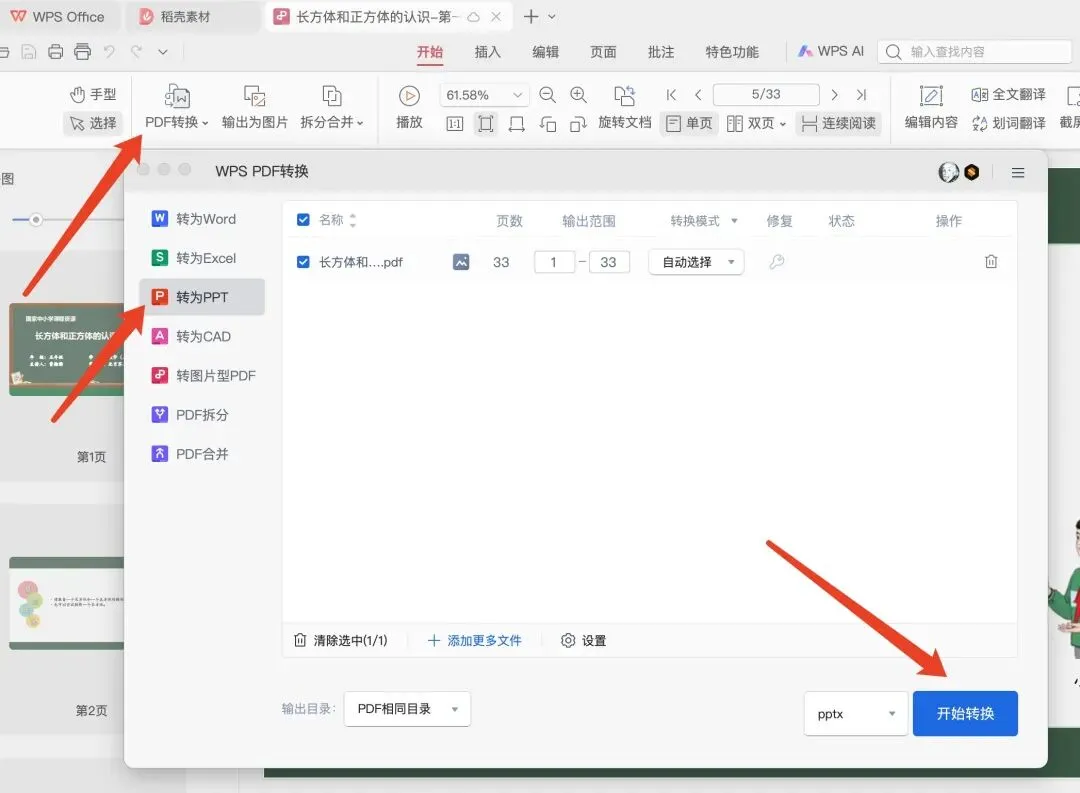The width and height of the screenshot is (1080, 793).
Task: Open the pptx output format dropdown
Action: [x=855, y=714]
